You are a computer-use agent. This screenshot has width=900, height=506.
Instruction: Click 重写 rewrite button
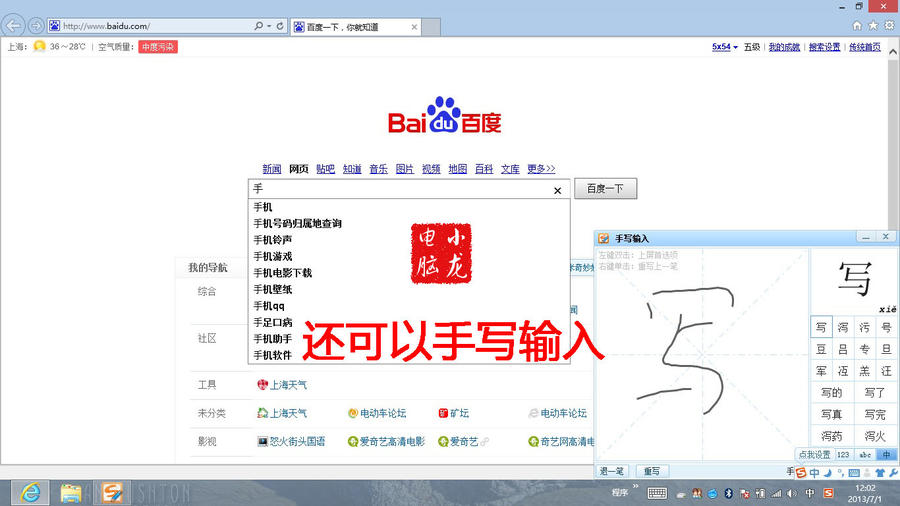click(x=651, y=471)
